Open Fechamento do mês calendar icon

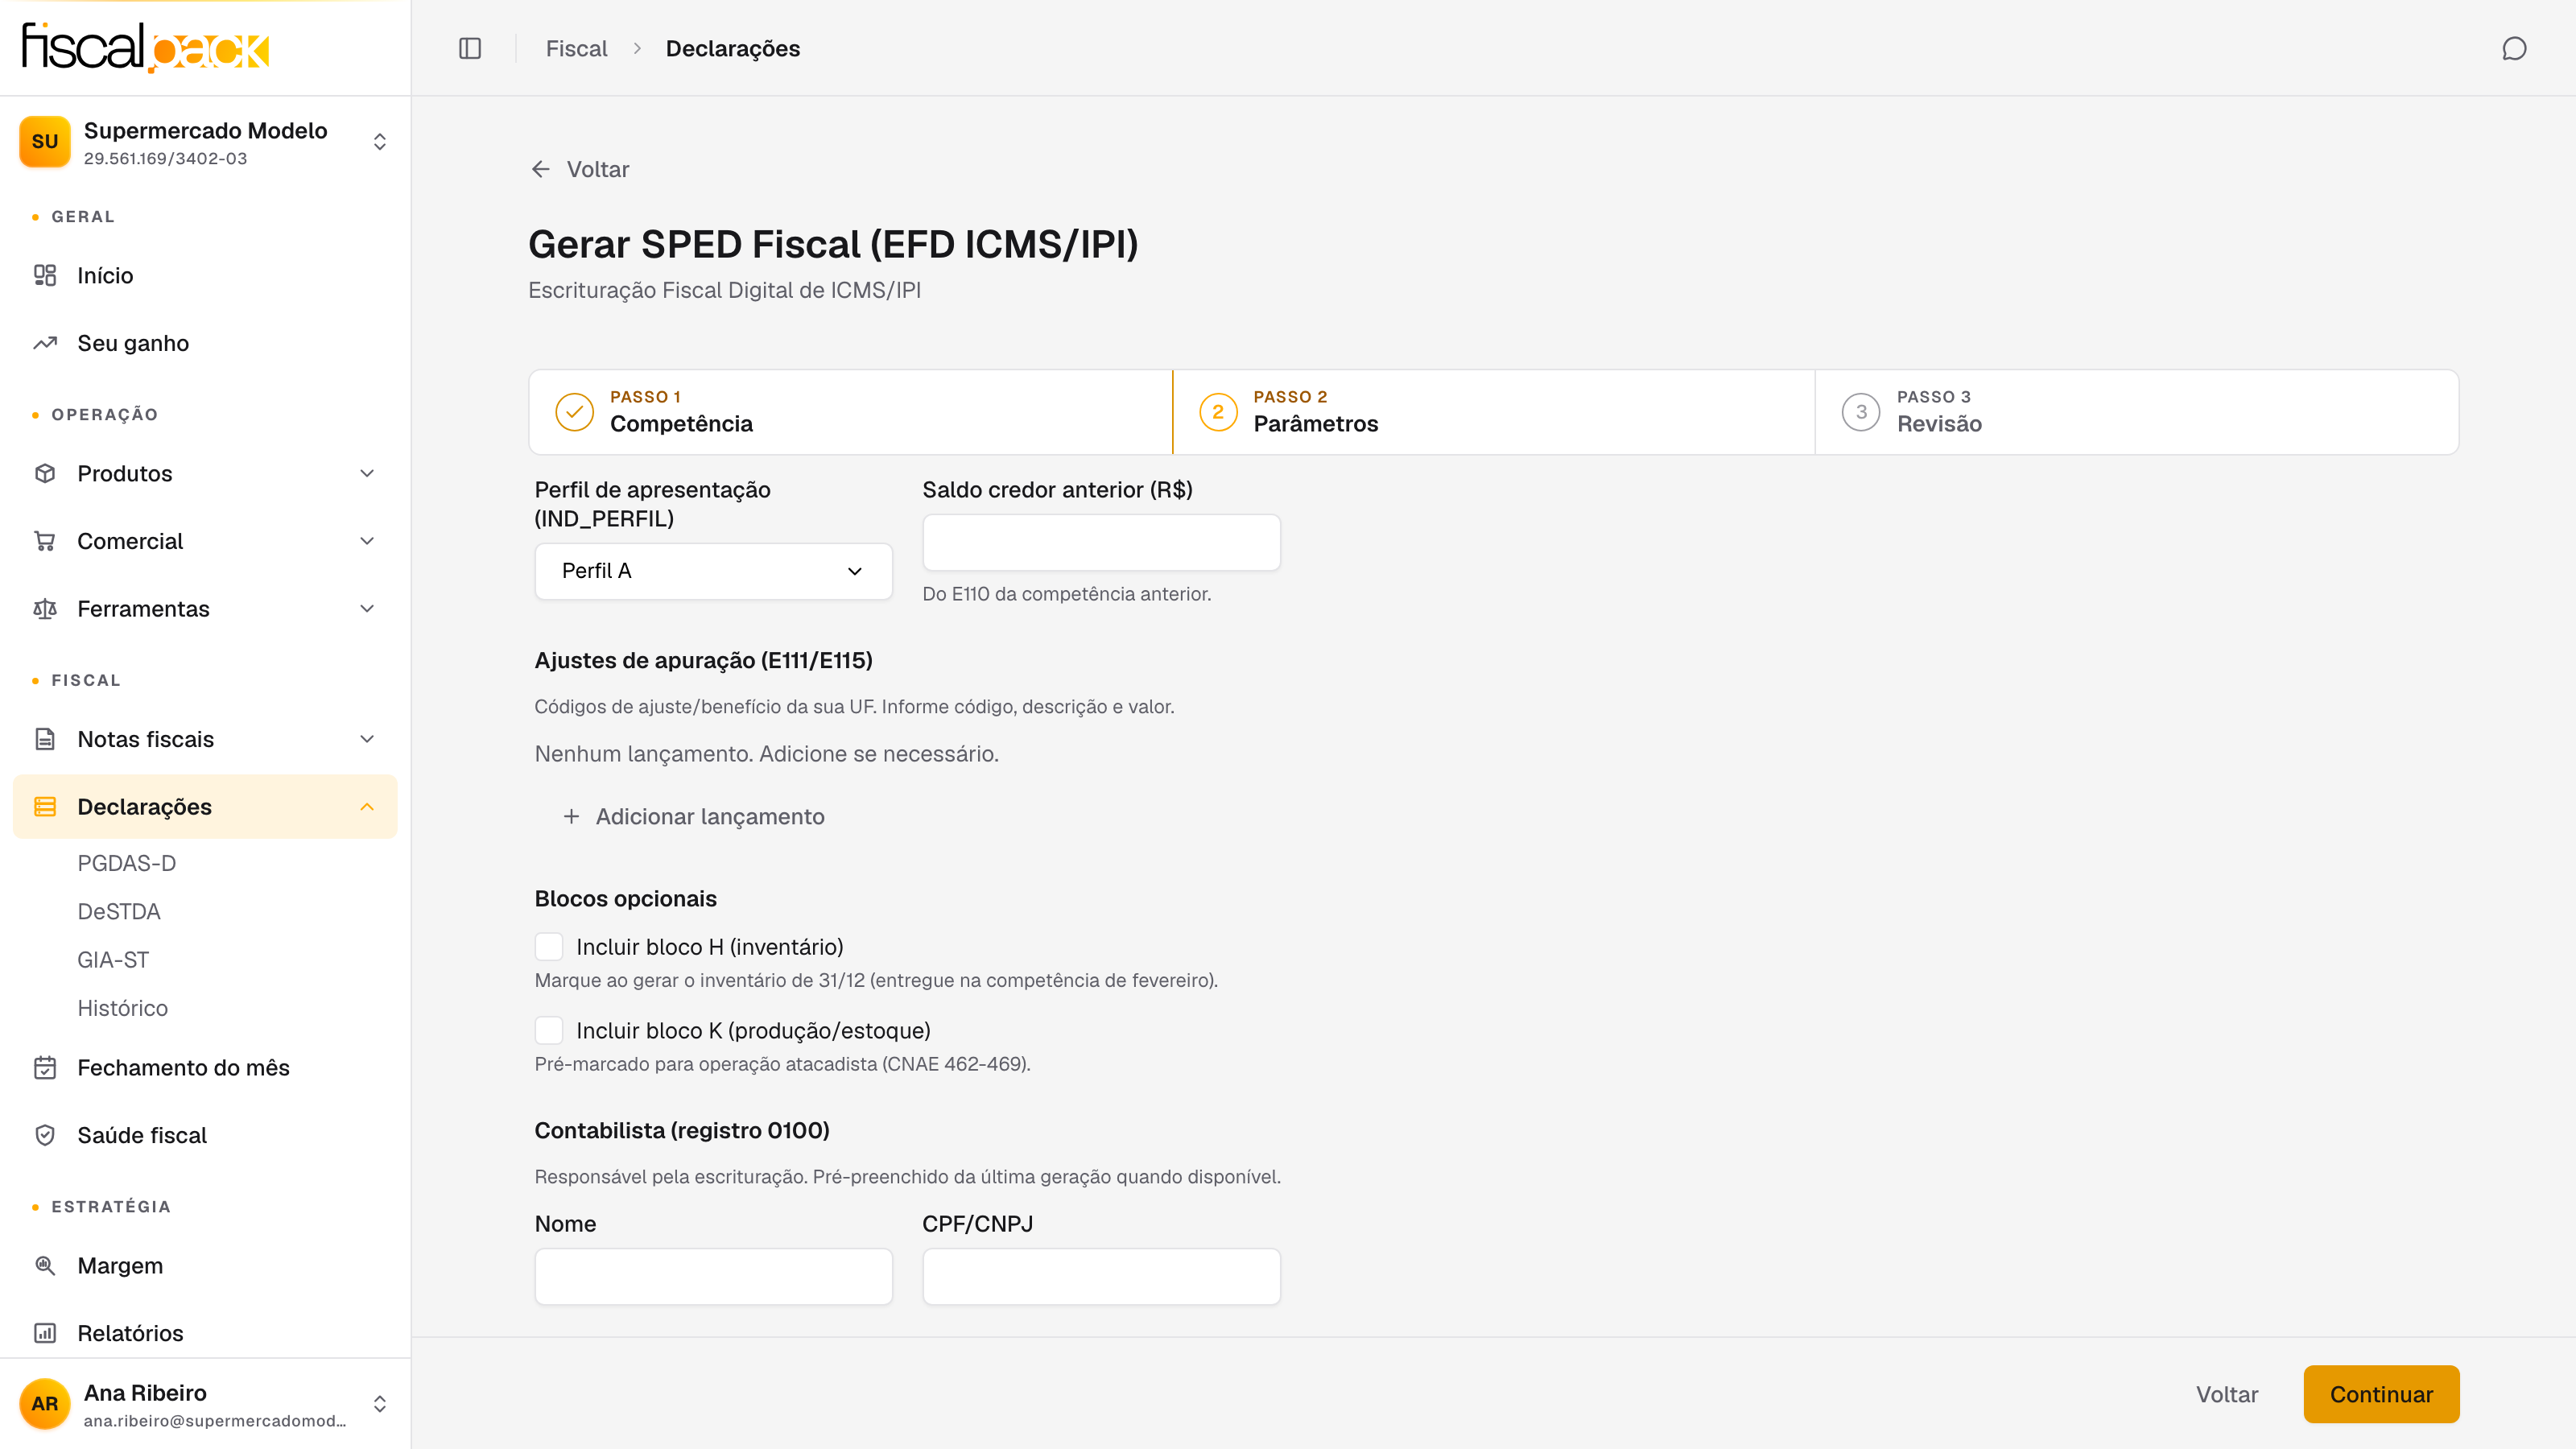coord(45,1067)
